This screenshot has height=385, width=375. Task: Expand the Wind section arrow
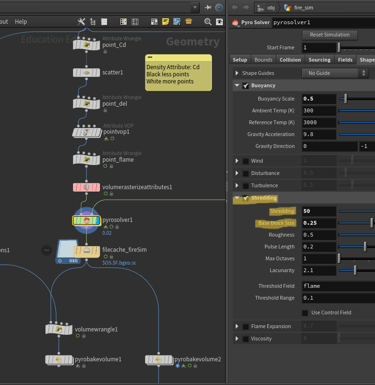[x=237, y=161]
